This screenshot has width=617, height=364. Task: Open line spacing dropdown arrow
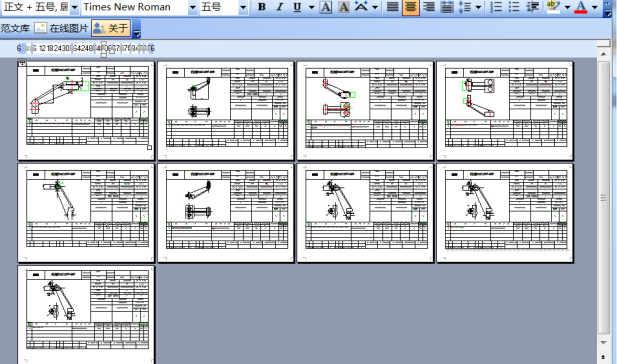tap(478, 7)
